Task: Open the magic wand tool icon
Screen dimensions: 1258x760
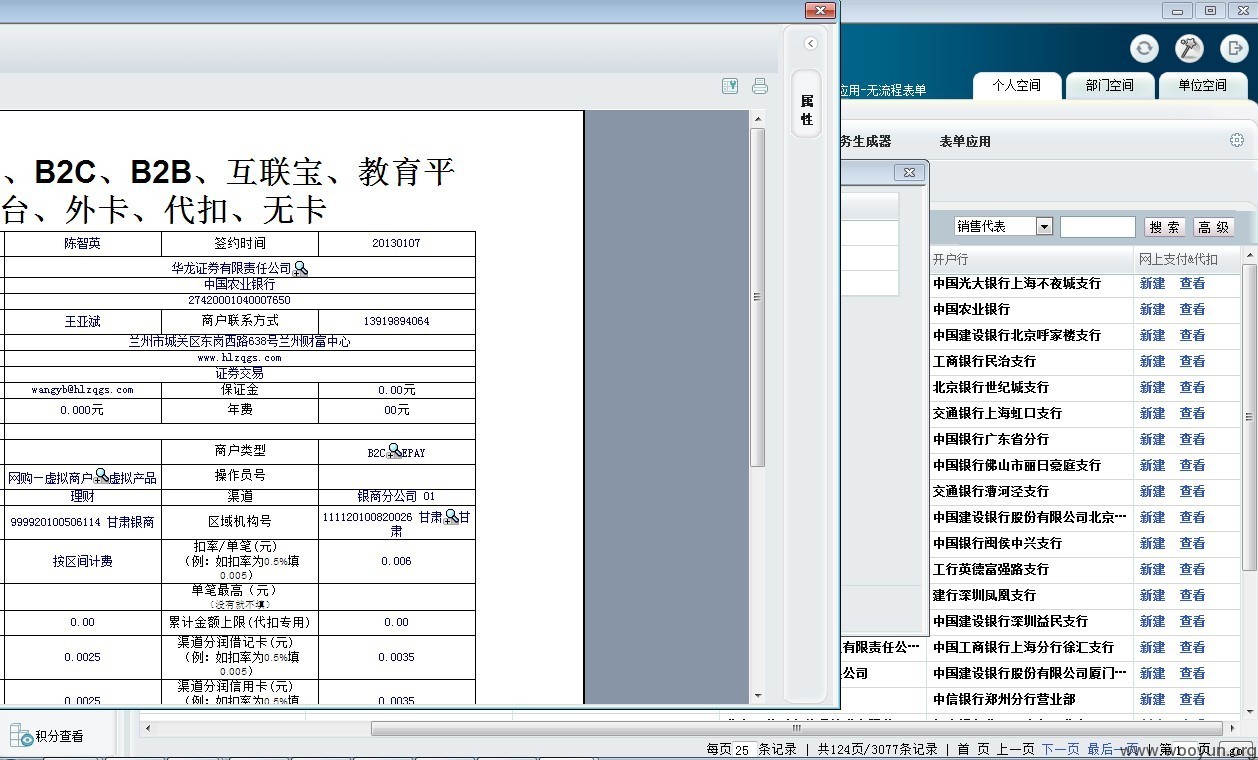Action: 1189,48
